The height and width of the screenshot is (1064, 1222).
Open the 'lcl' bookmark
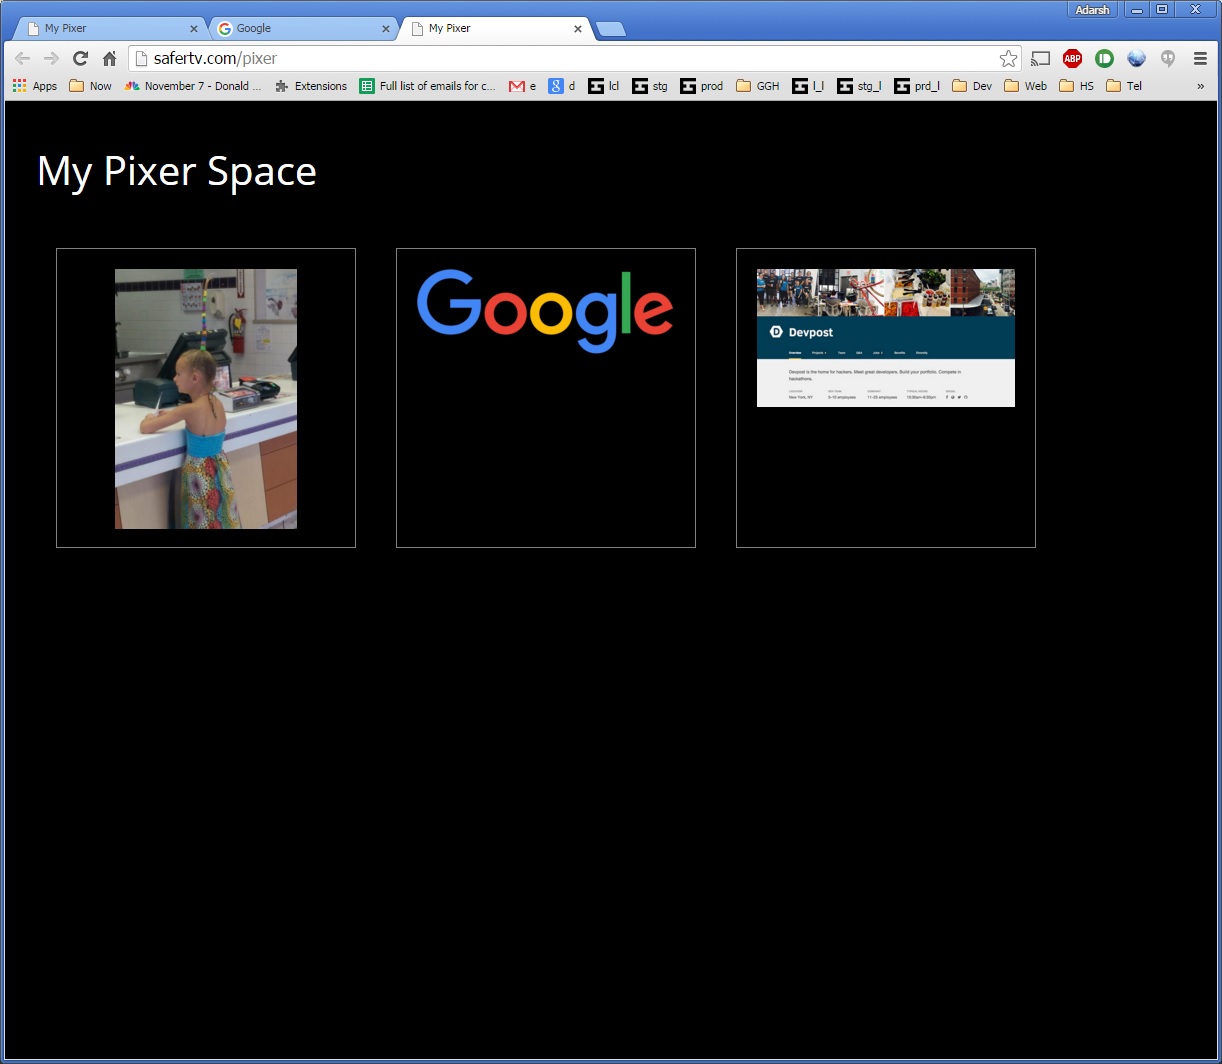pyautogui.click(x=604, y=86)
